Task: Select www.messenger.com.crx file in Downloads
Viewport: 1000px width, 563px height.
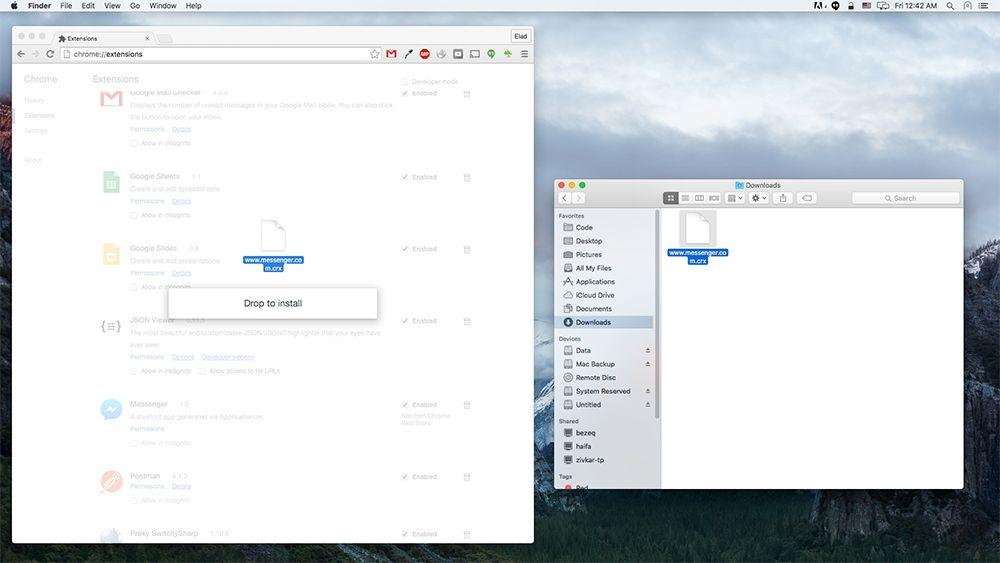Action: pyautogui.click(x=697, y=237)
